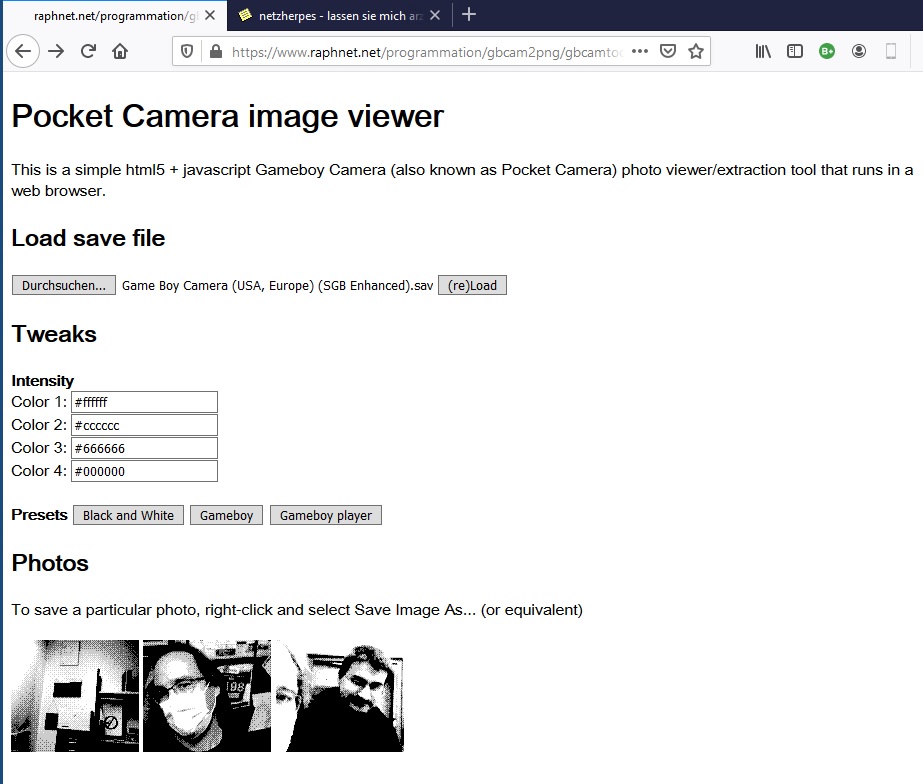This screenshot has height=784, width=923.
Task: Click the Presets label
Action: click(39, 514)
